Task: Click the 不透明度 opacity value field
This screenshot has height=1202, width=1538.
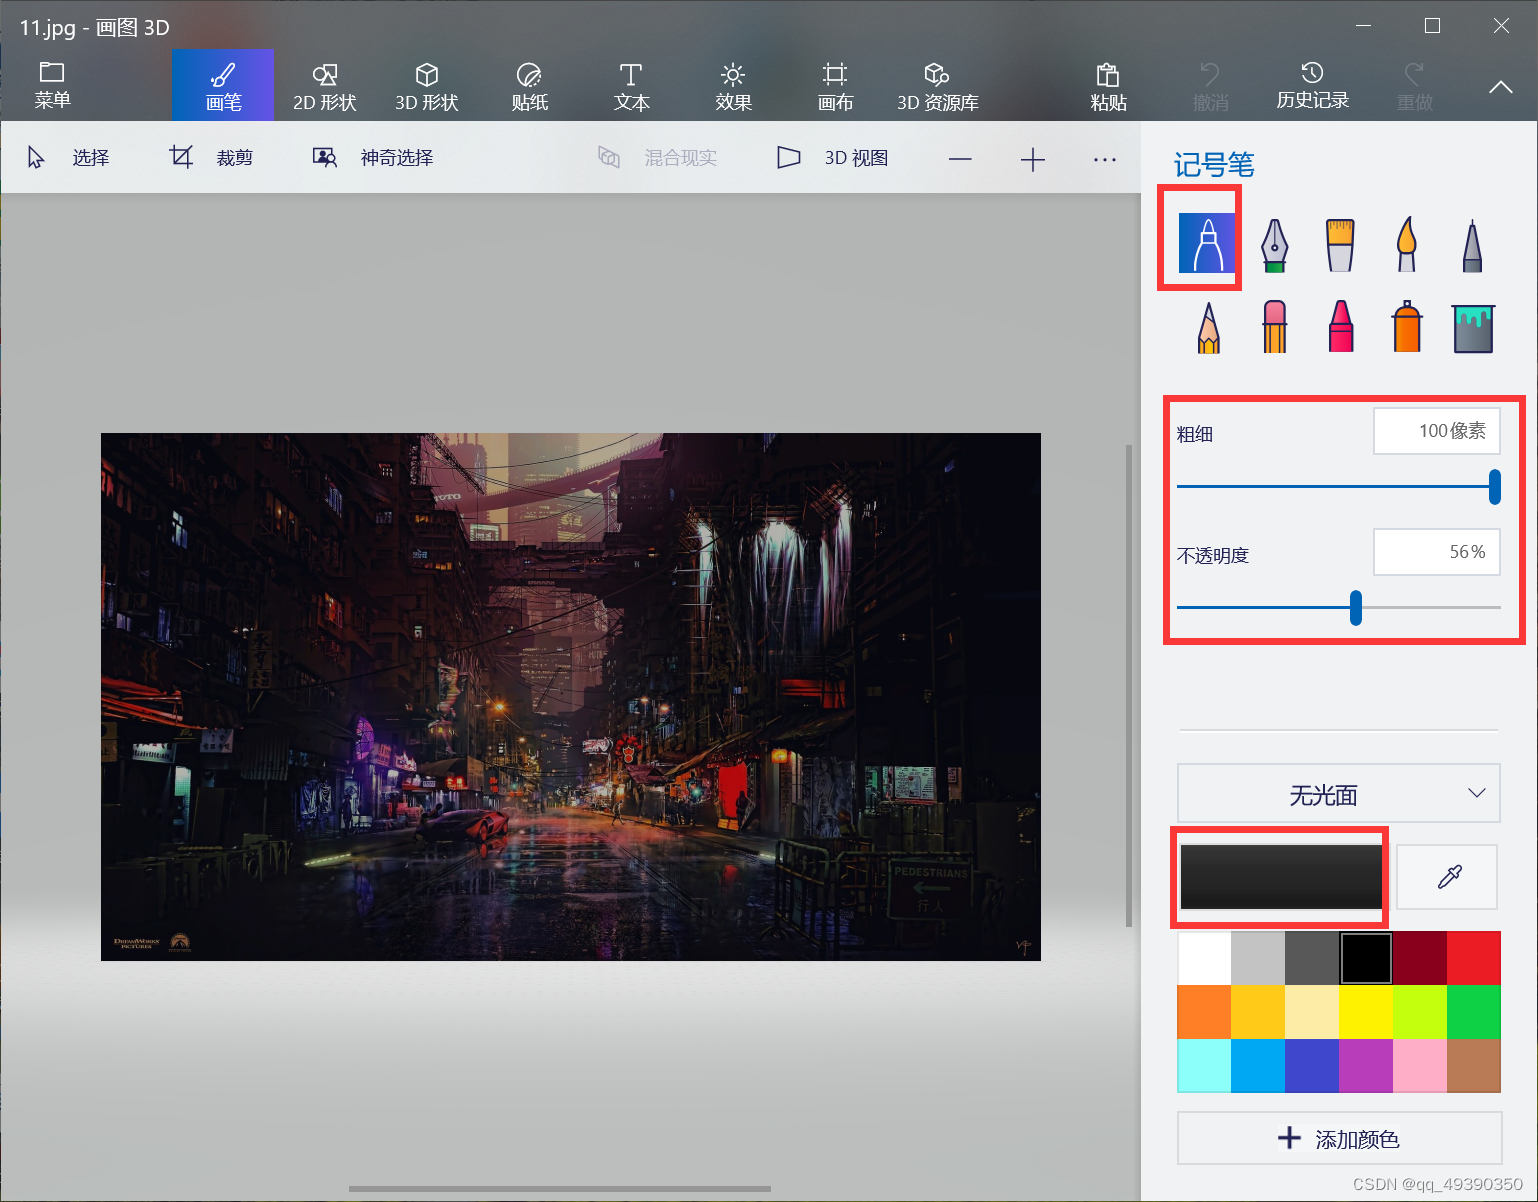Action: coord(1437,552)
